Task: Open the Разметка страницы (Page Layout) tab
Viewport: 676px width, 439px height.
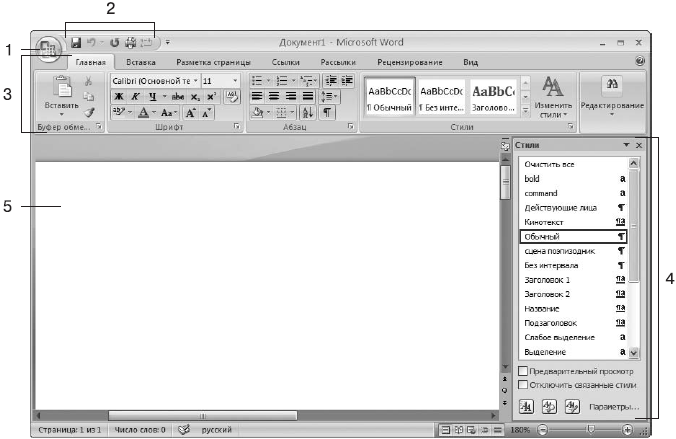Action: click(x=213, y=63)
